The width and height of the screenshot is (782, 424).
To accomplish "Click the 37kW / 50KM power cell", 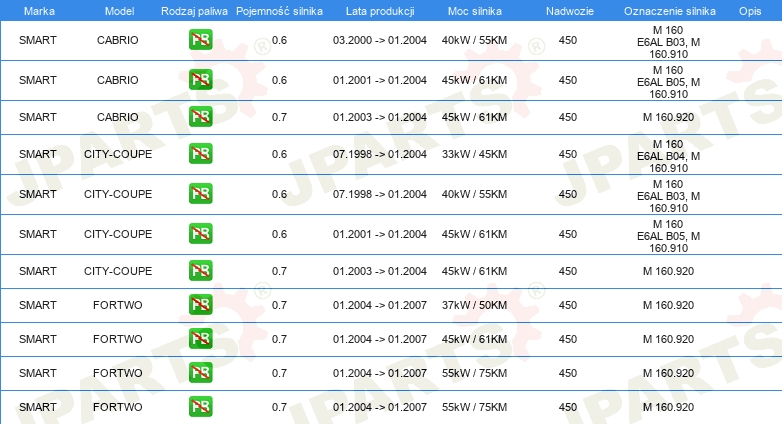I will click(x=474, y=305).
